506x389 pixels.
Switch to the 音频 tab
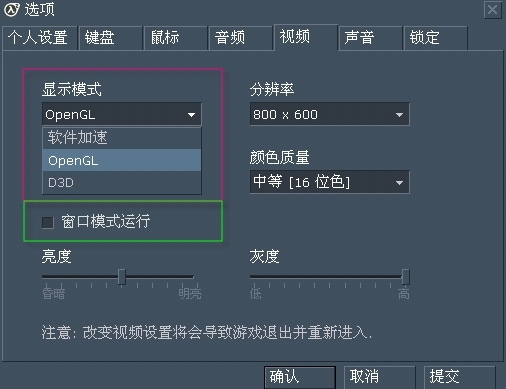pos(241,38)
